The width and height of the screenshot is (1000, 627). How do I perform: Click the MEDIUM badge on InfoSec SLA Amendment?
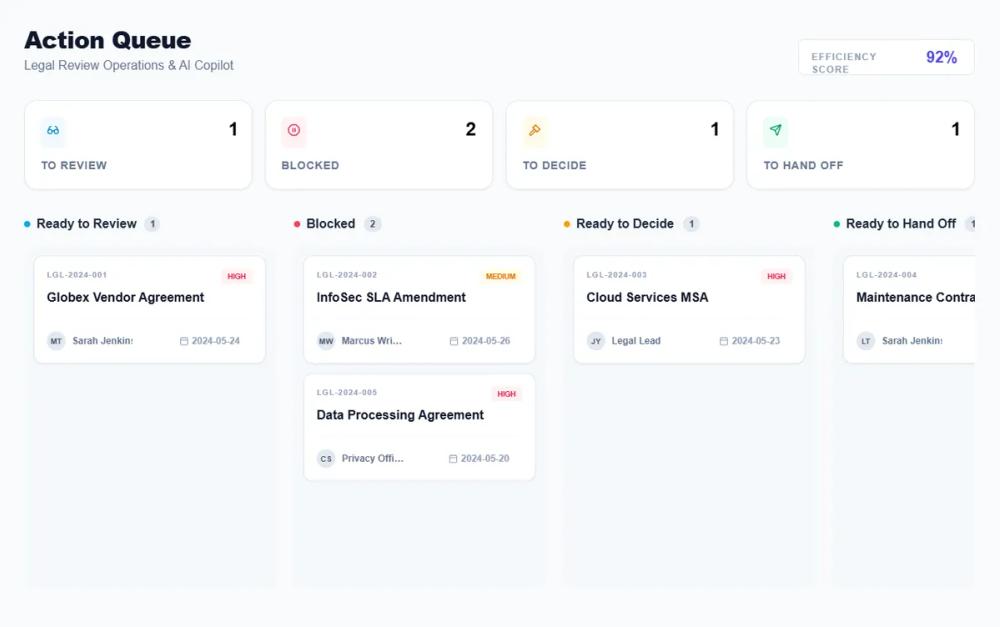(x=503, y=276)
